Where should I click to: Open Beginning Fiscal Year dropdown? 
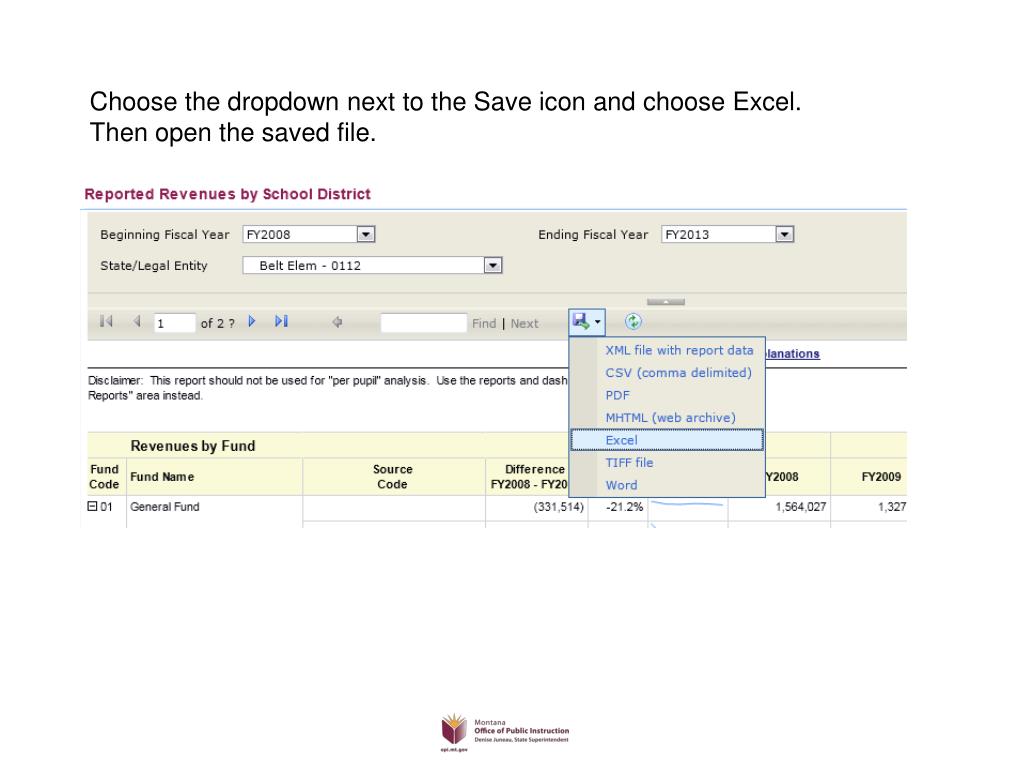366,234
